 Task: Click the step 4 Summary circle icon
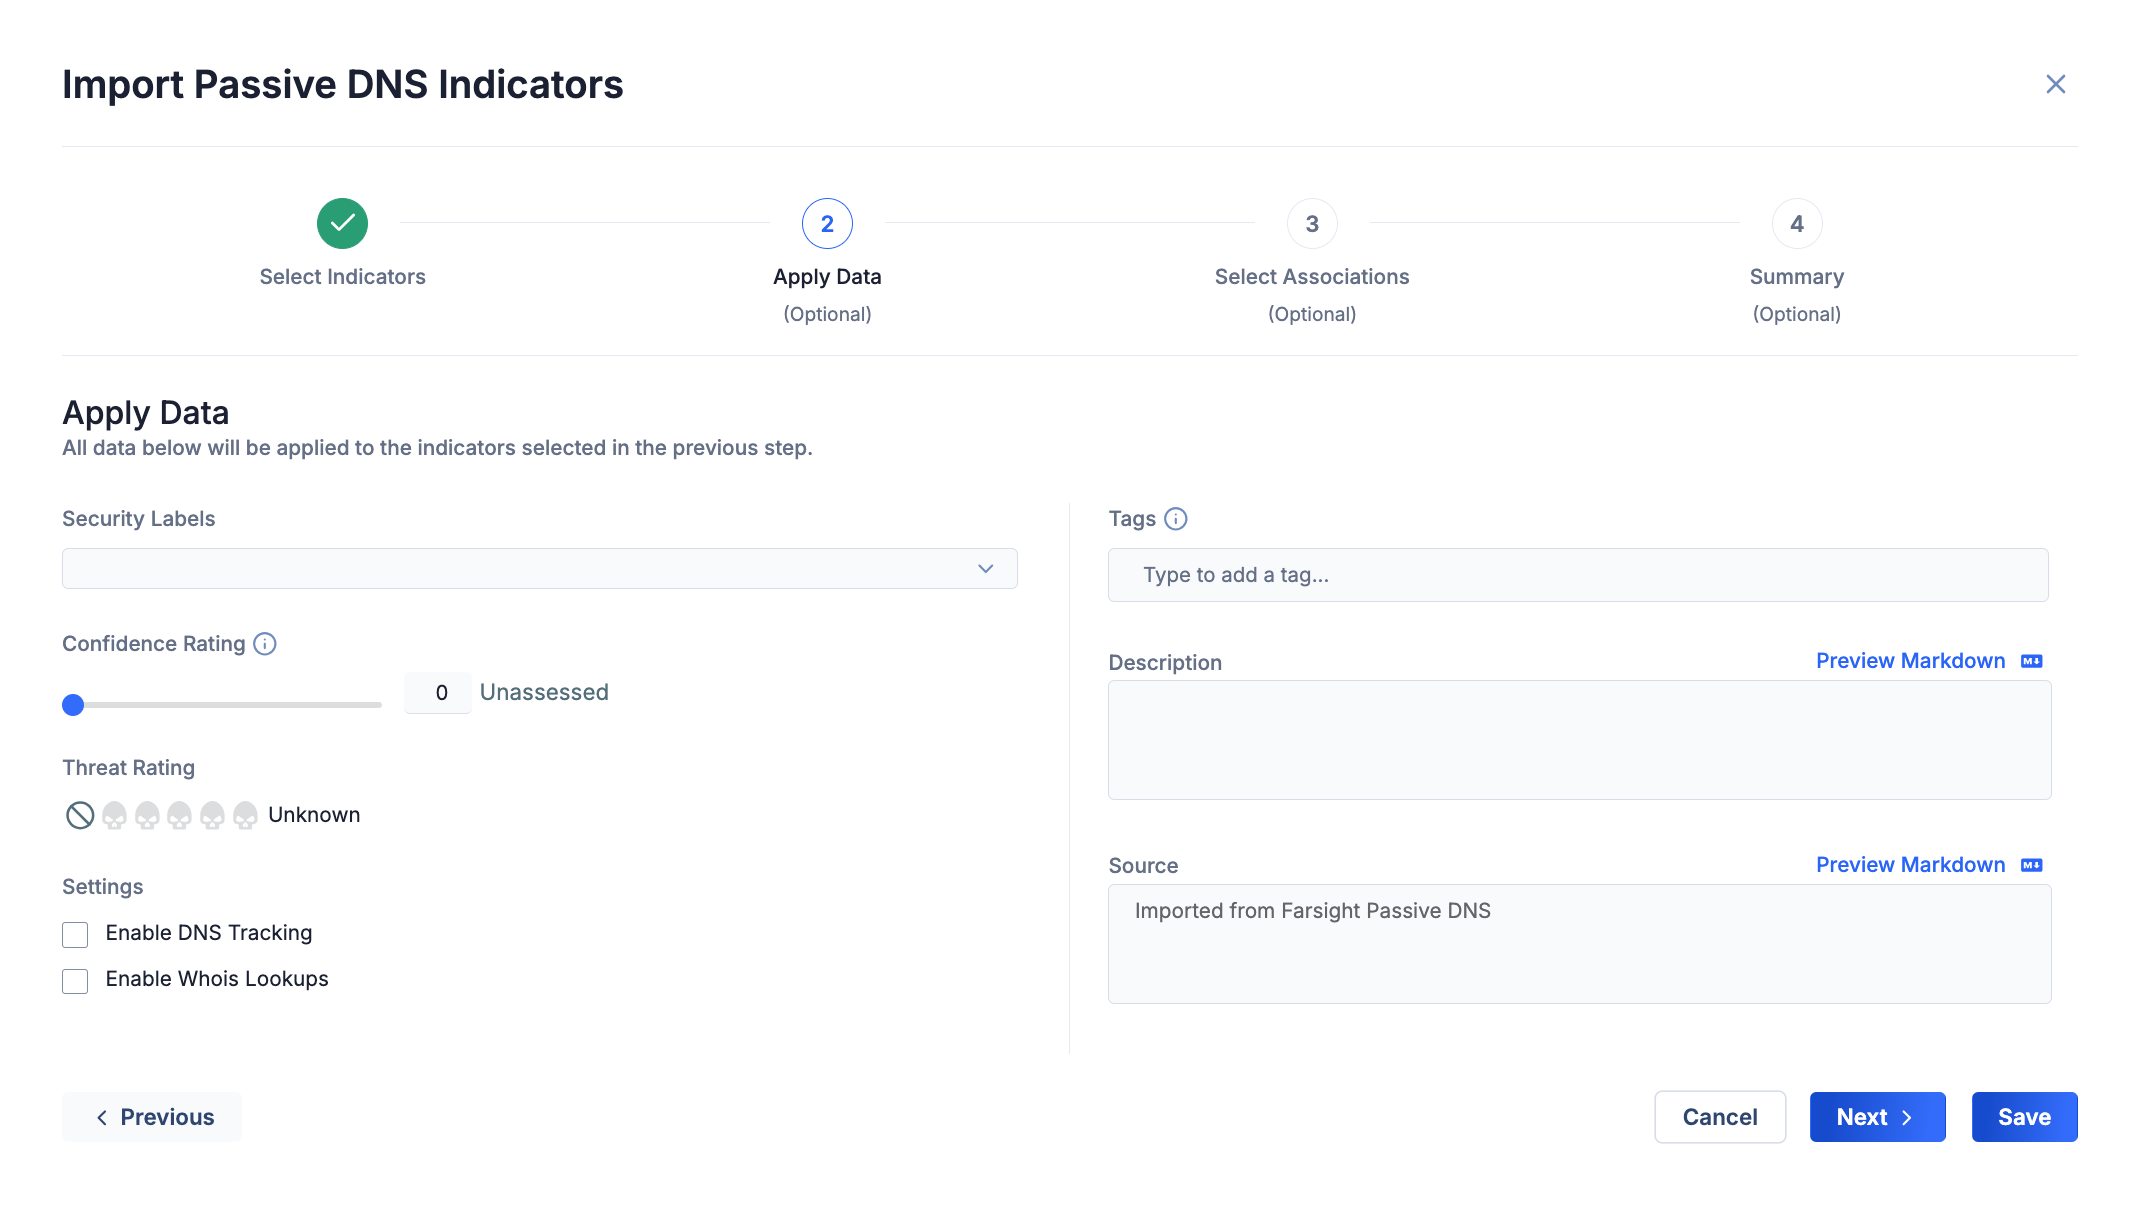click(1795, 223)
